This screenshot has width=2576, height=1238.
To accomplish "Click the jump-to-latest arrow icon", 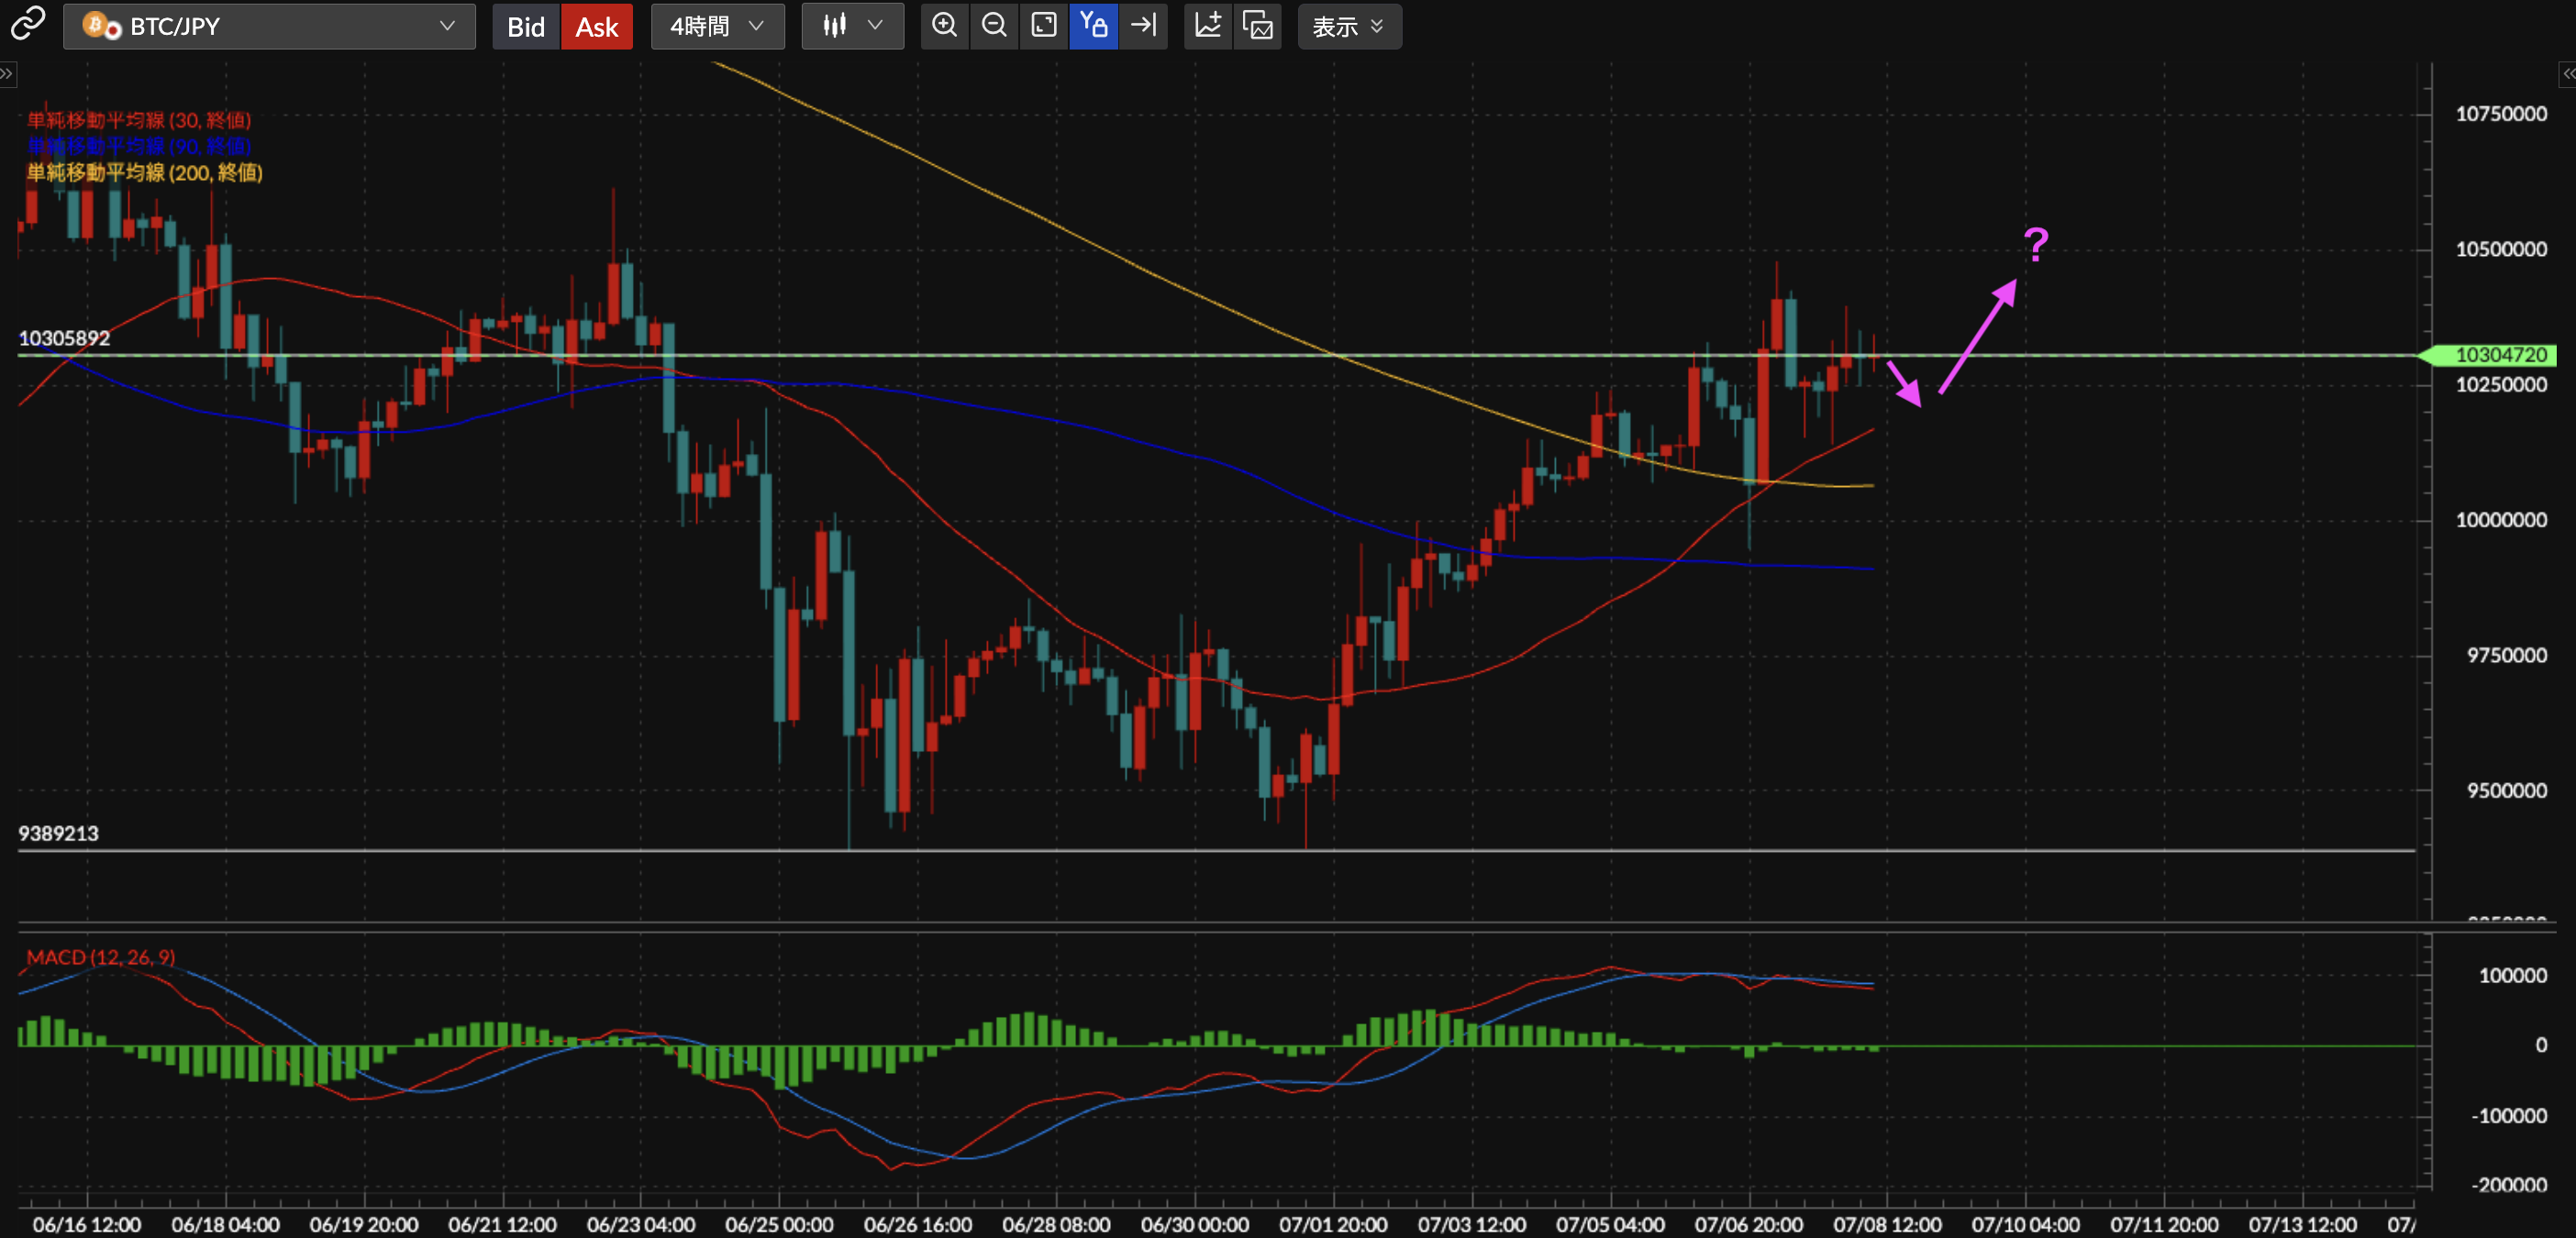I will (1143, 26).
